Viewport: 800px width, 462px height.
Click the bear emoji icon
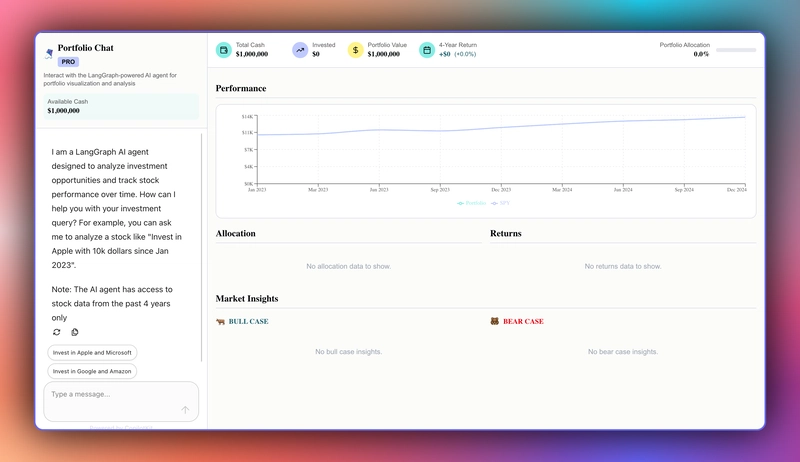(x=494, y=321)
